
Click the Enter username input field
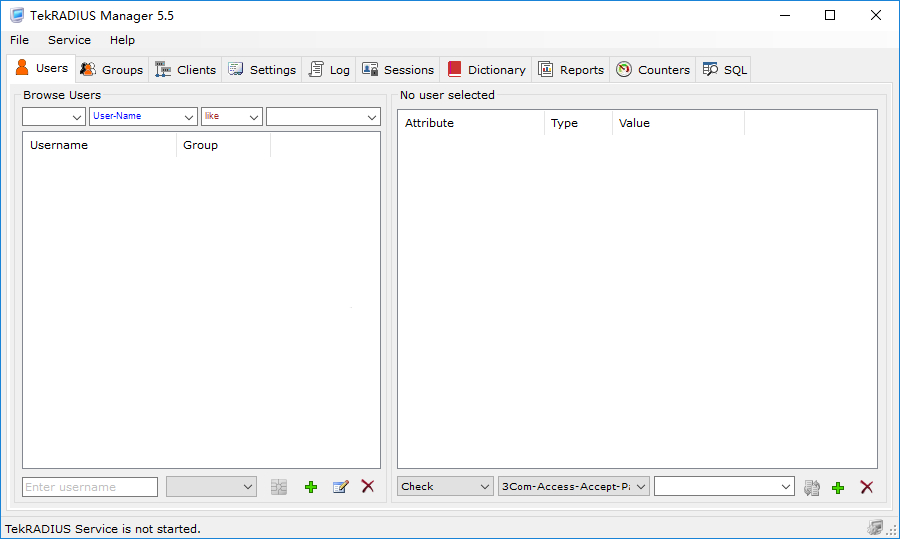(90, 487)
